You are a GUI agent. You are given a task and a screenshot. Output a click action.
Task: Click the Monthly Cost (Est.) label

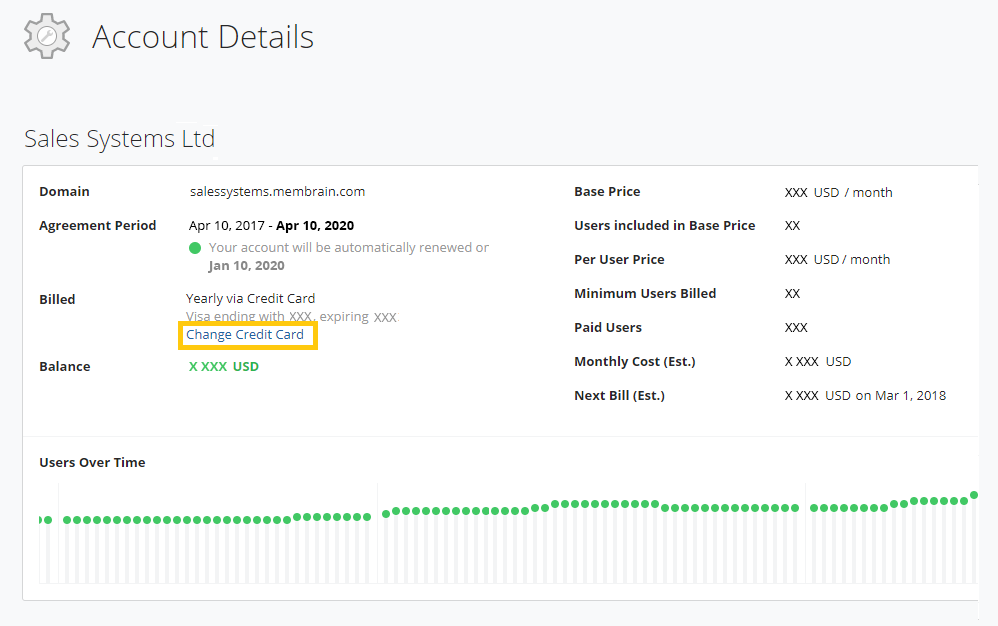pyautogui.click(x=634, y=361)
